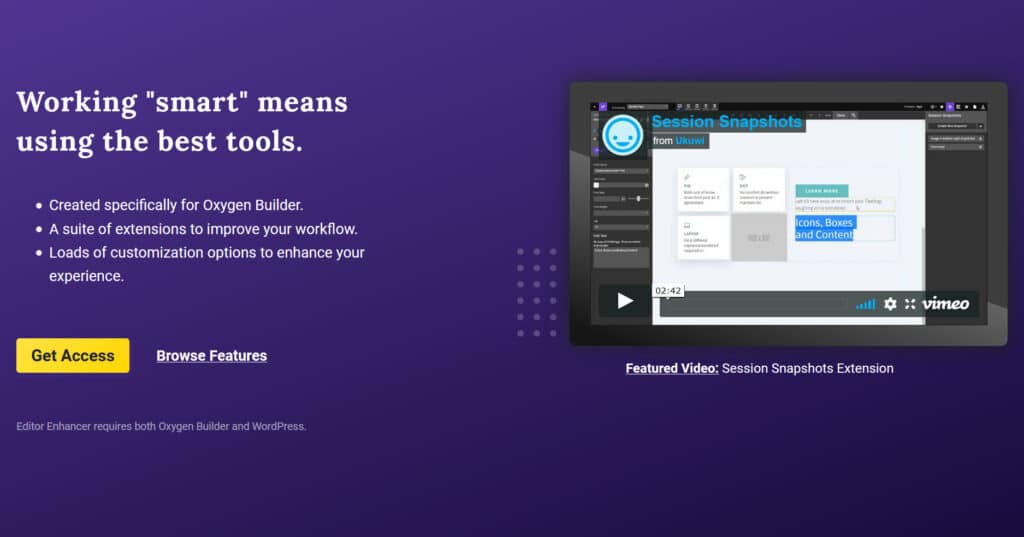This screenshot has width=1024, height=537.
Task: Play the Session Snapshots video
Action: pyautogui.click(x=624, y=301)
